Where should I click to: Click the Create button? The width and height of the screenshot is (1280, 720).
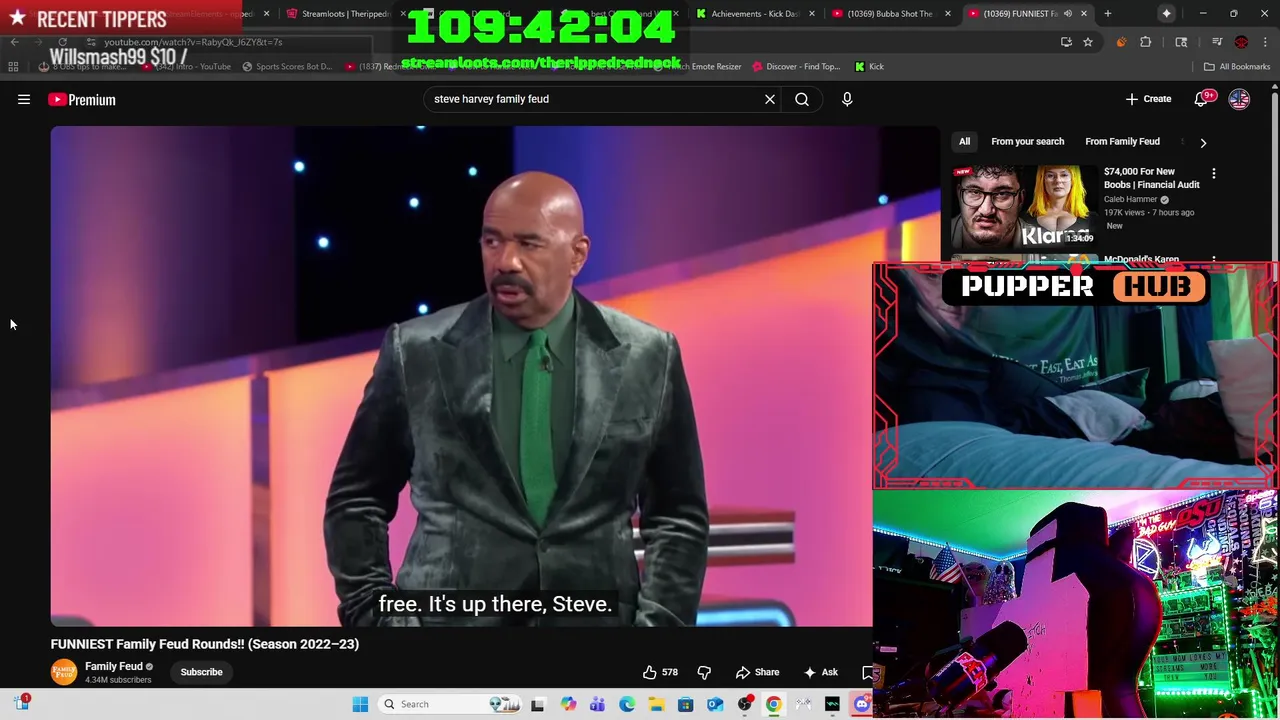tap(1148, 99)
